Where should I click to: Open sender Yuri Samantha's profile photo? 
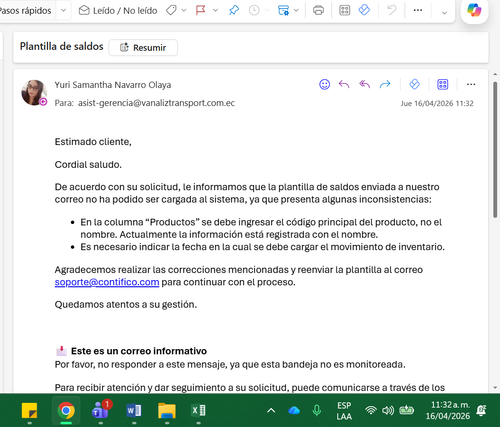pyautogui.click(x=34, y=93)
